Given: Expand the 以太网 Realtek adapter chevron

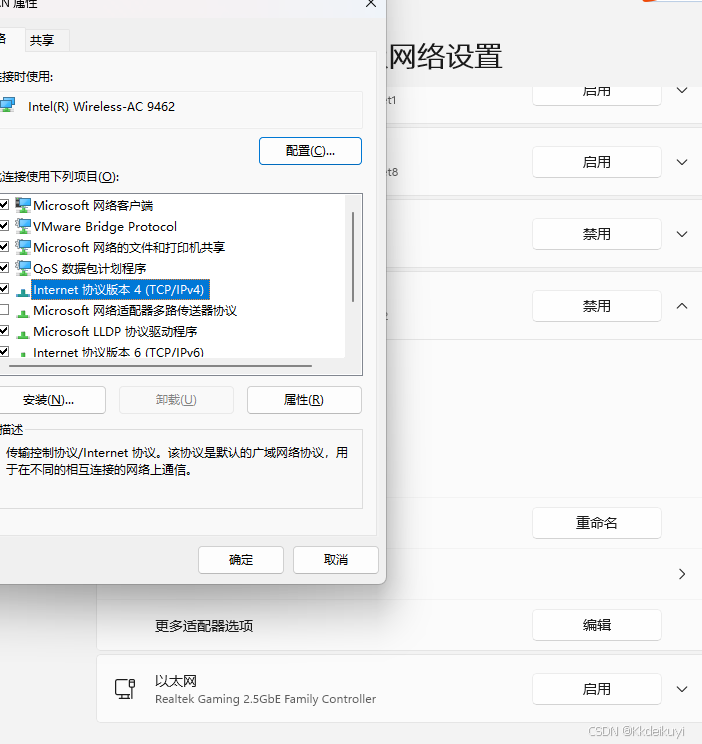Looking at the screenshot, I should coord(682,689).
